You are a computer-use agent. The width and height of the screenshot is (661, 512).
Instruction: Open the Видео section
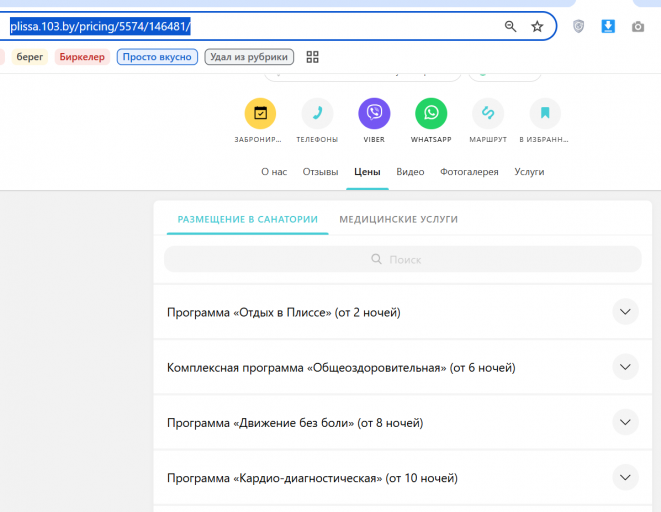(x=410, y=172)
